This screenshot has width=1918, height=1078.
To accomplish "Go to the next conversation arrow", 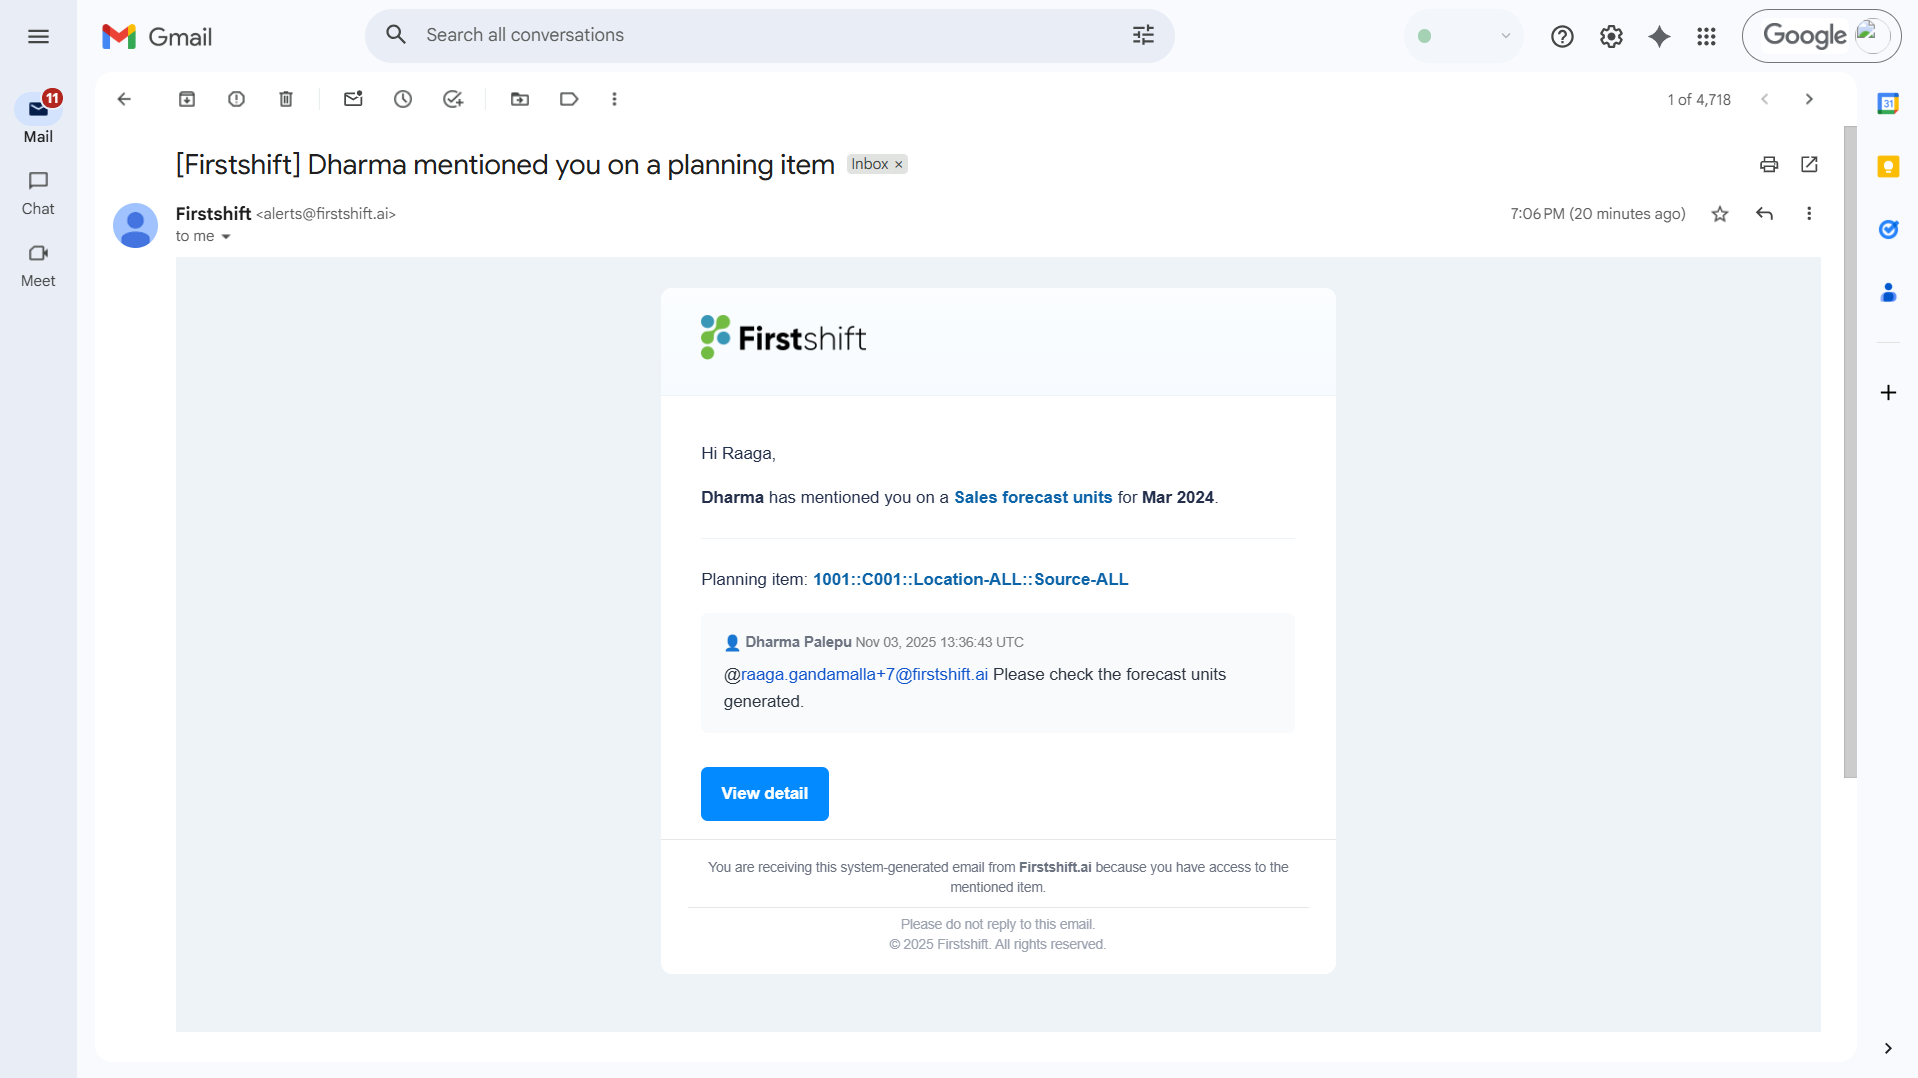I will 1809,99.
